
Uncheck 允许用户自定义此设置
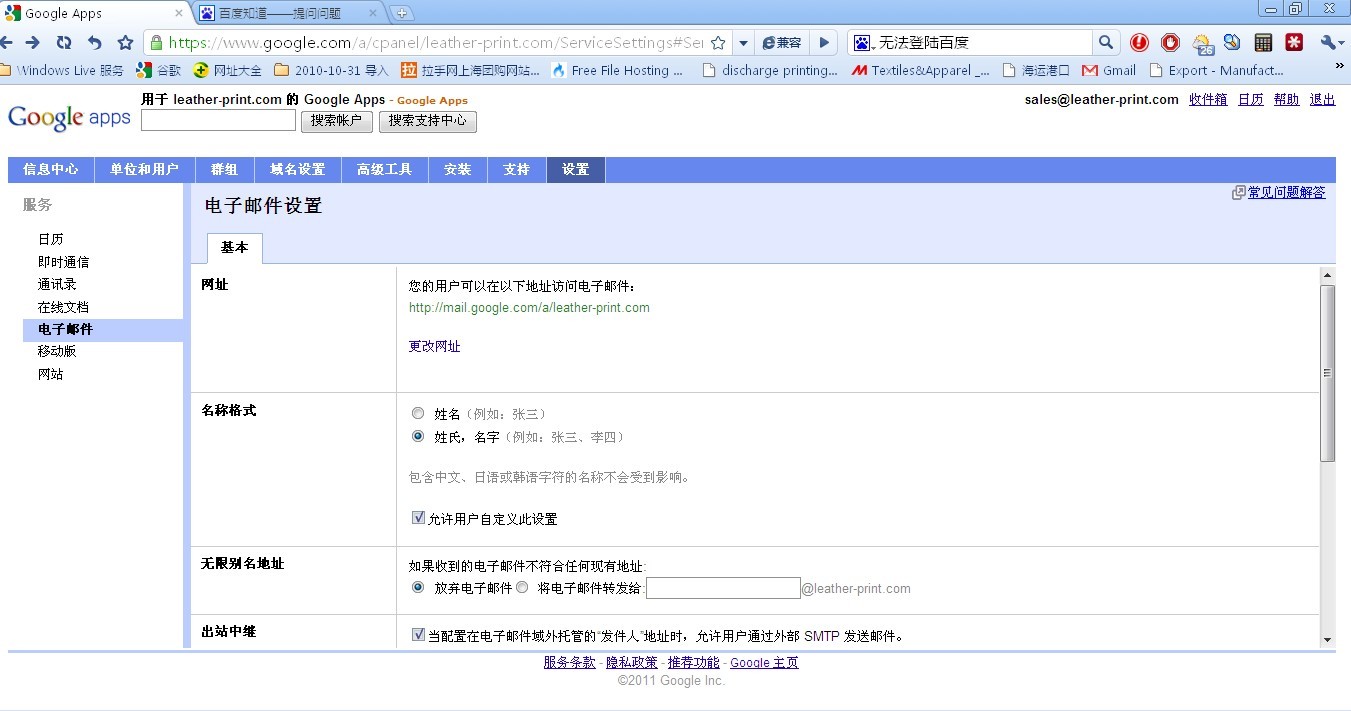(x=418, y=518)
